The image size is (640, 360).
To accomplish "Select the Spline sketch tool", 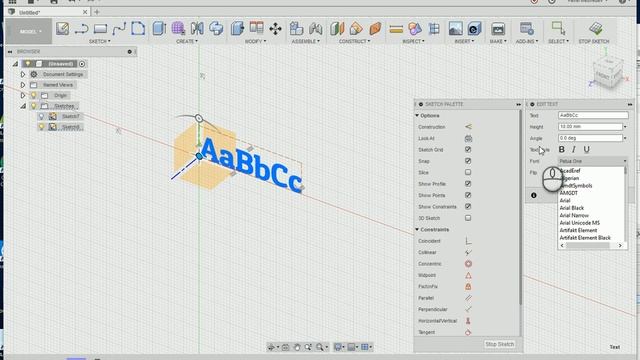I will coord(119,29).
